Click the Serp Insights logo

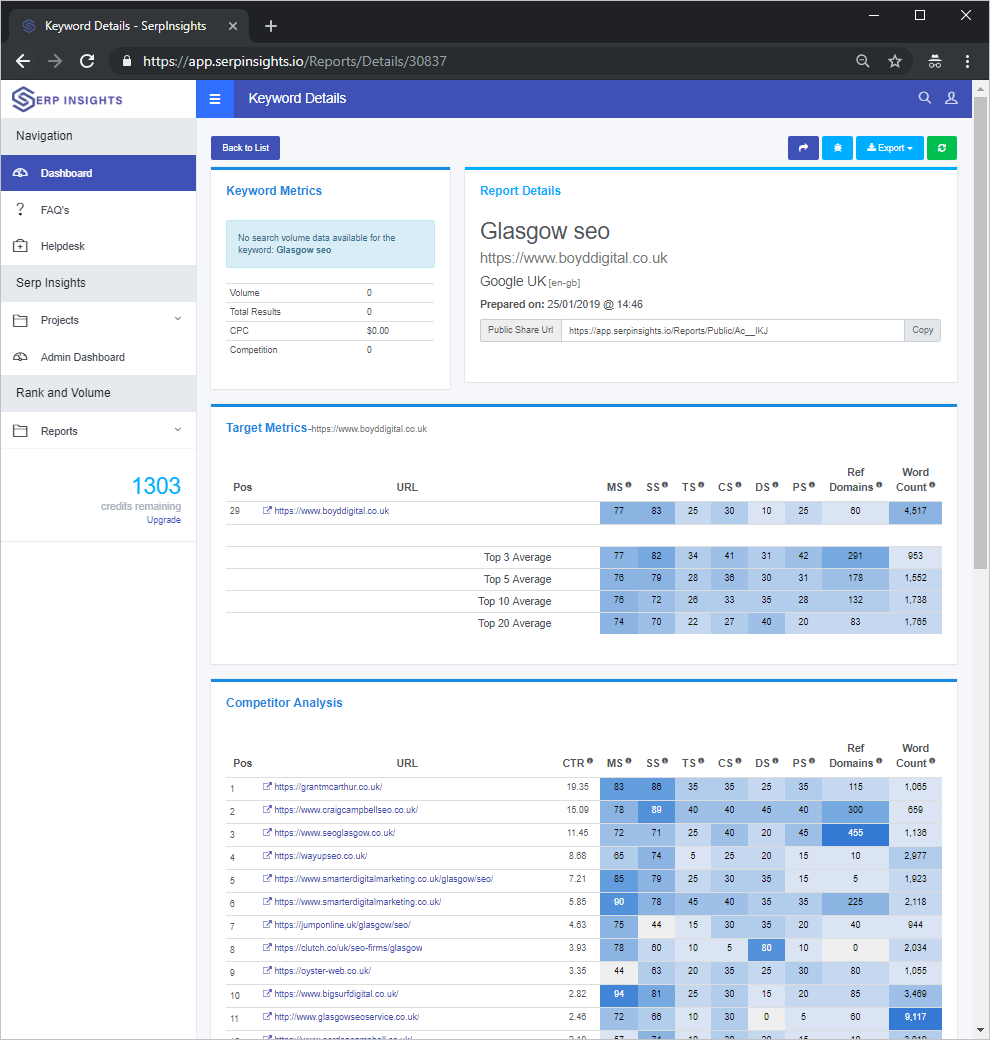point(65,98)
